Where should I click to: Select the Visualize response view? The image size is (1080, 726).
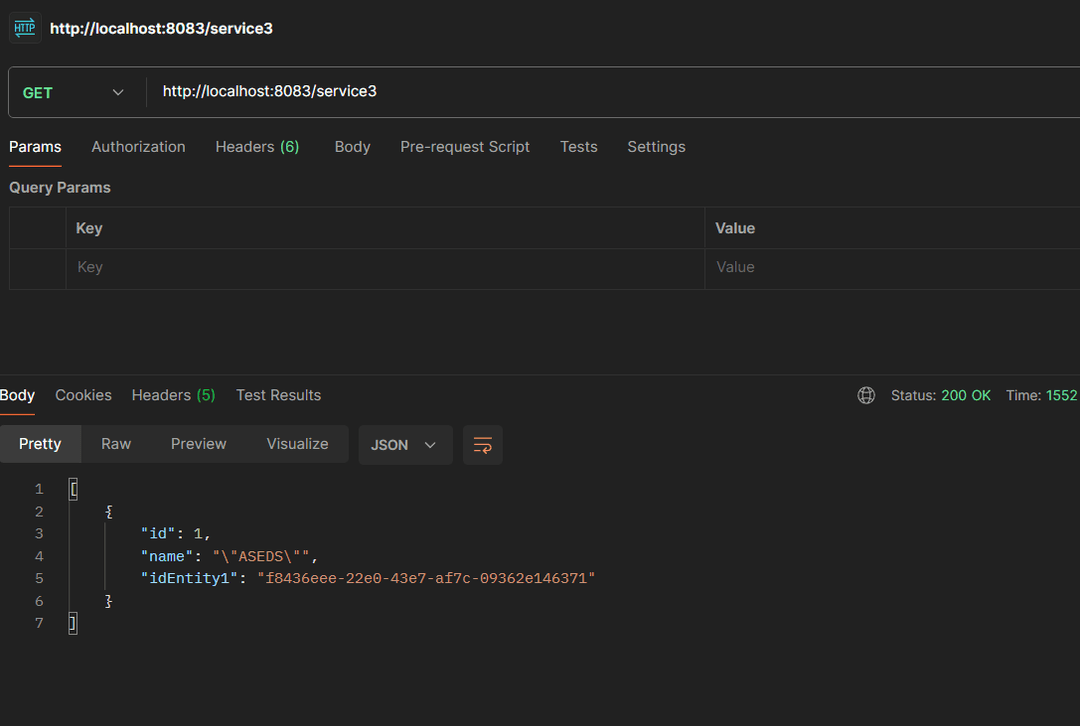(x=297, y=444)
